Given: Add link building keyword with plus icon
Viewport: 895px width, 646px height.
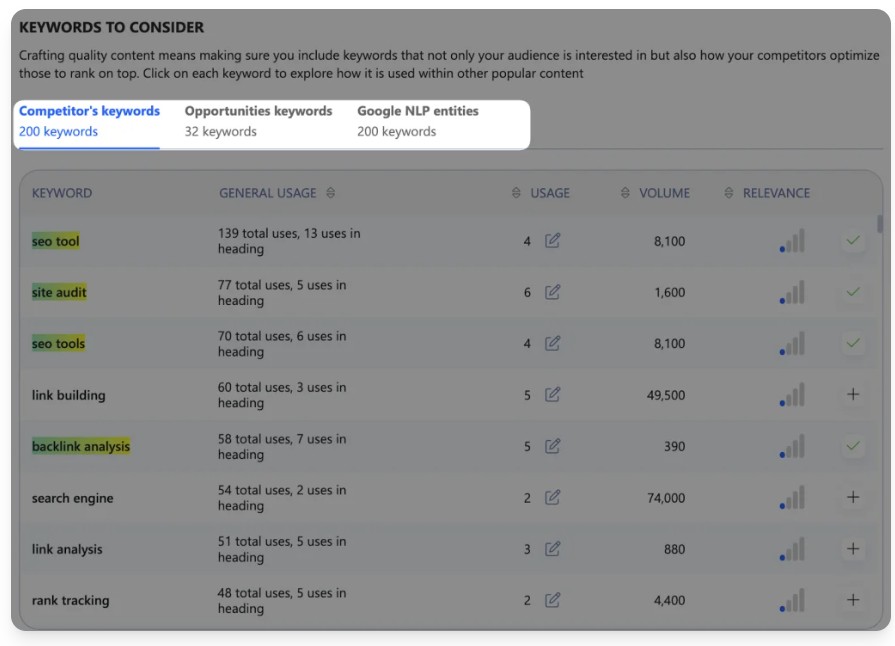Looking at the screenshot, I should pos(853,395).
